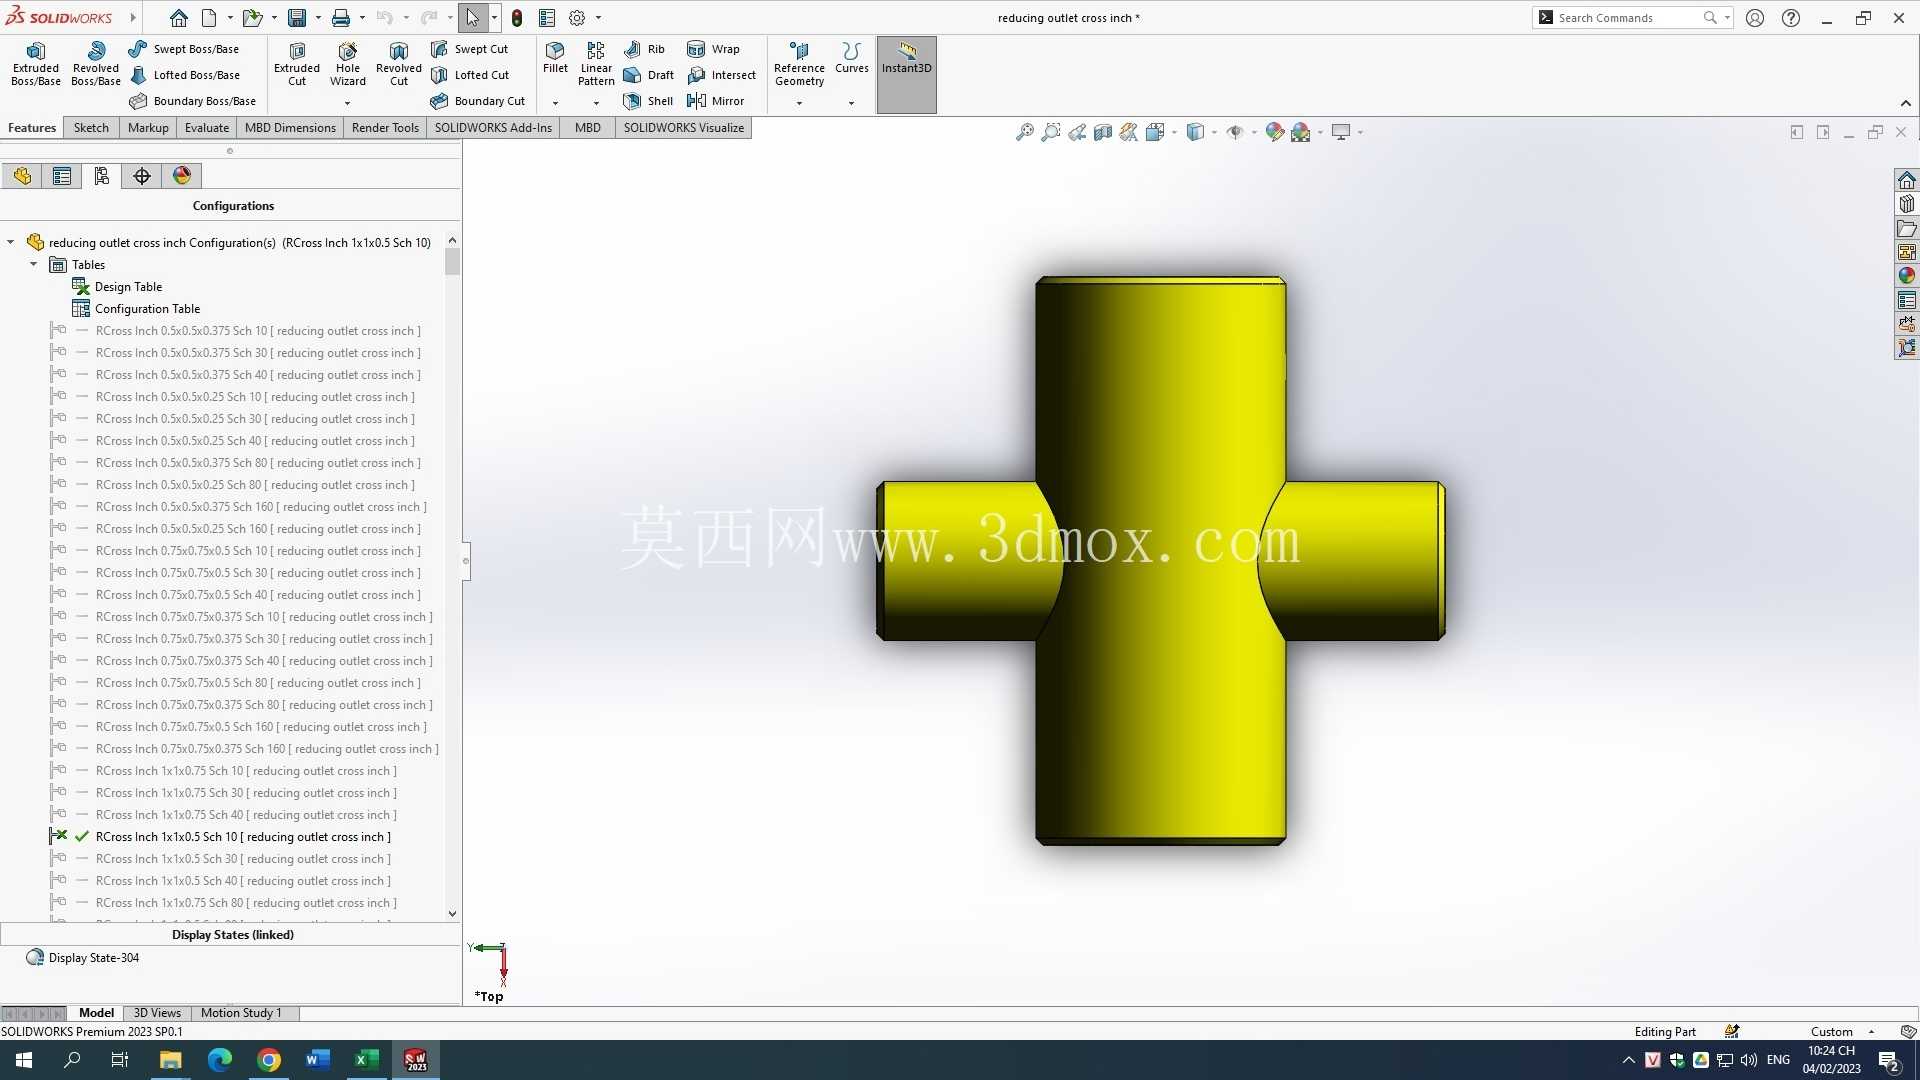Image resolution: width=1920 pixels, height=1080 pixels.
Task: Select the Linear Pattern tool
Action: pyautogui.click(x=596, y=64)
